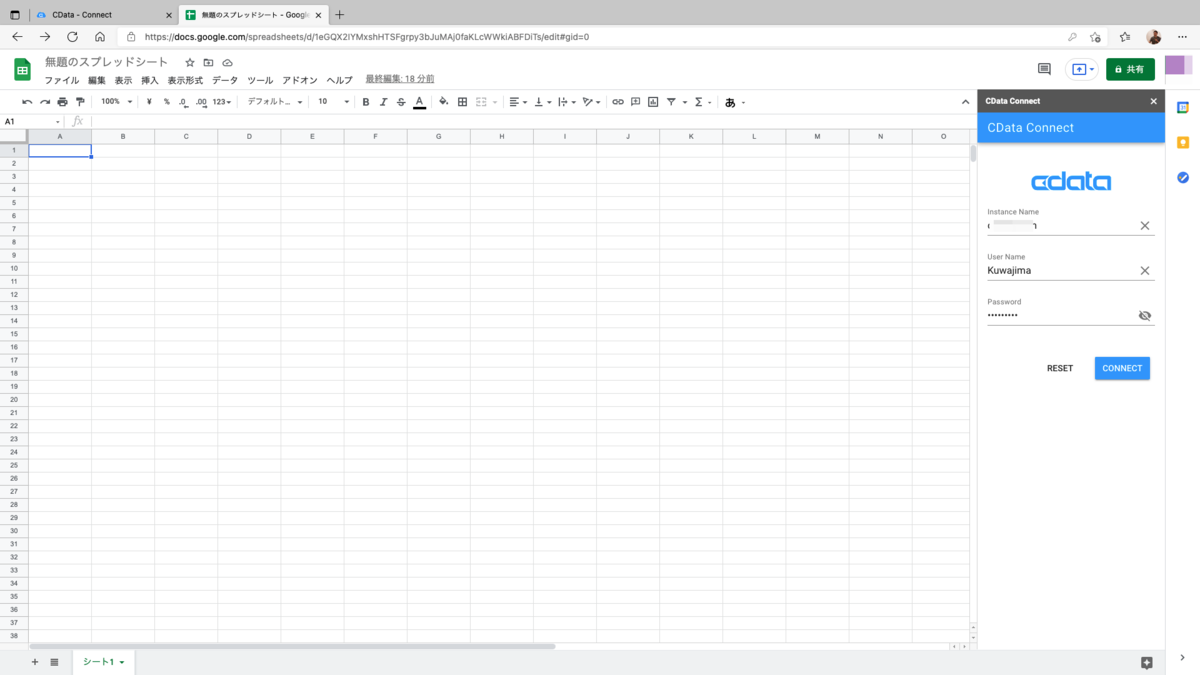Screen dimensions: 1200x675
Task: Click the insert chart icon
Action: 653,102
